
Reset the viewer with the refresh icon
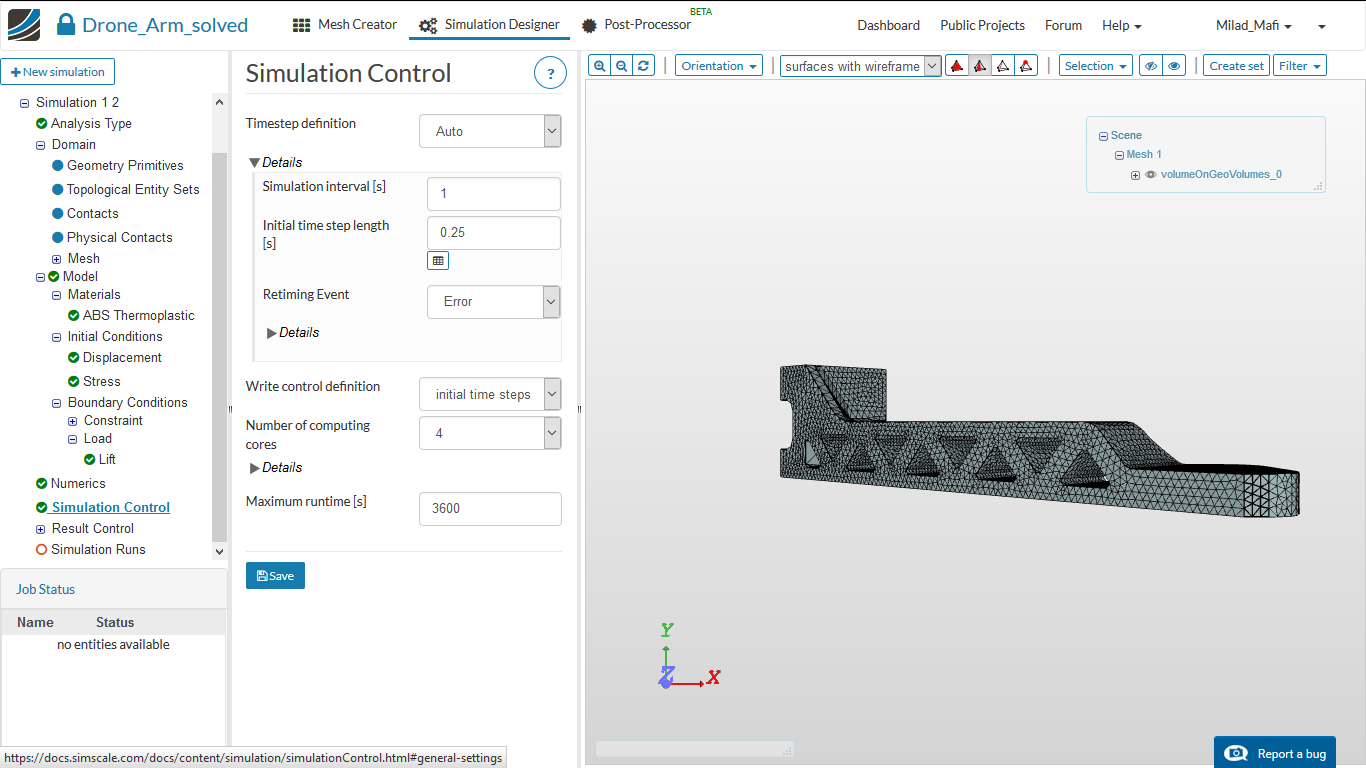pyautogui.click(x=644, y=66)
